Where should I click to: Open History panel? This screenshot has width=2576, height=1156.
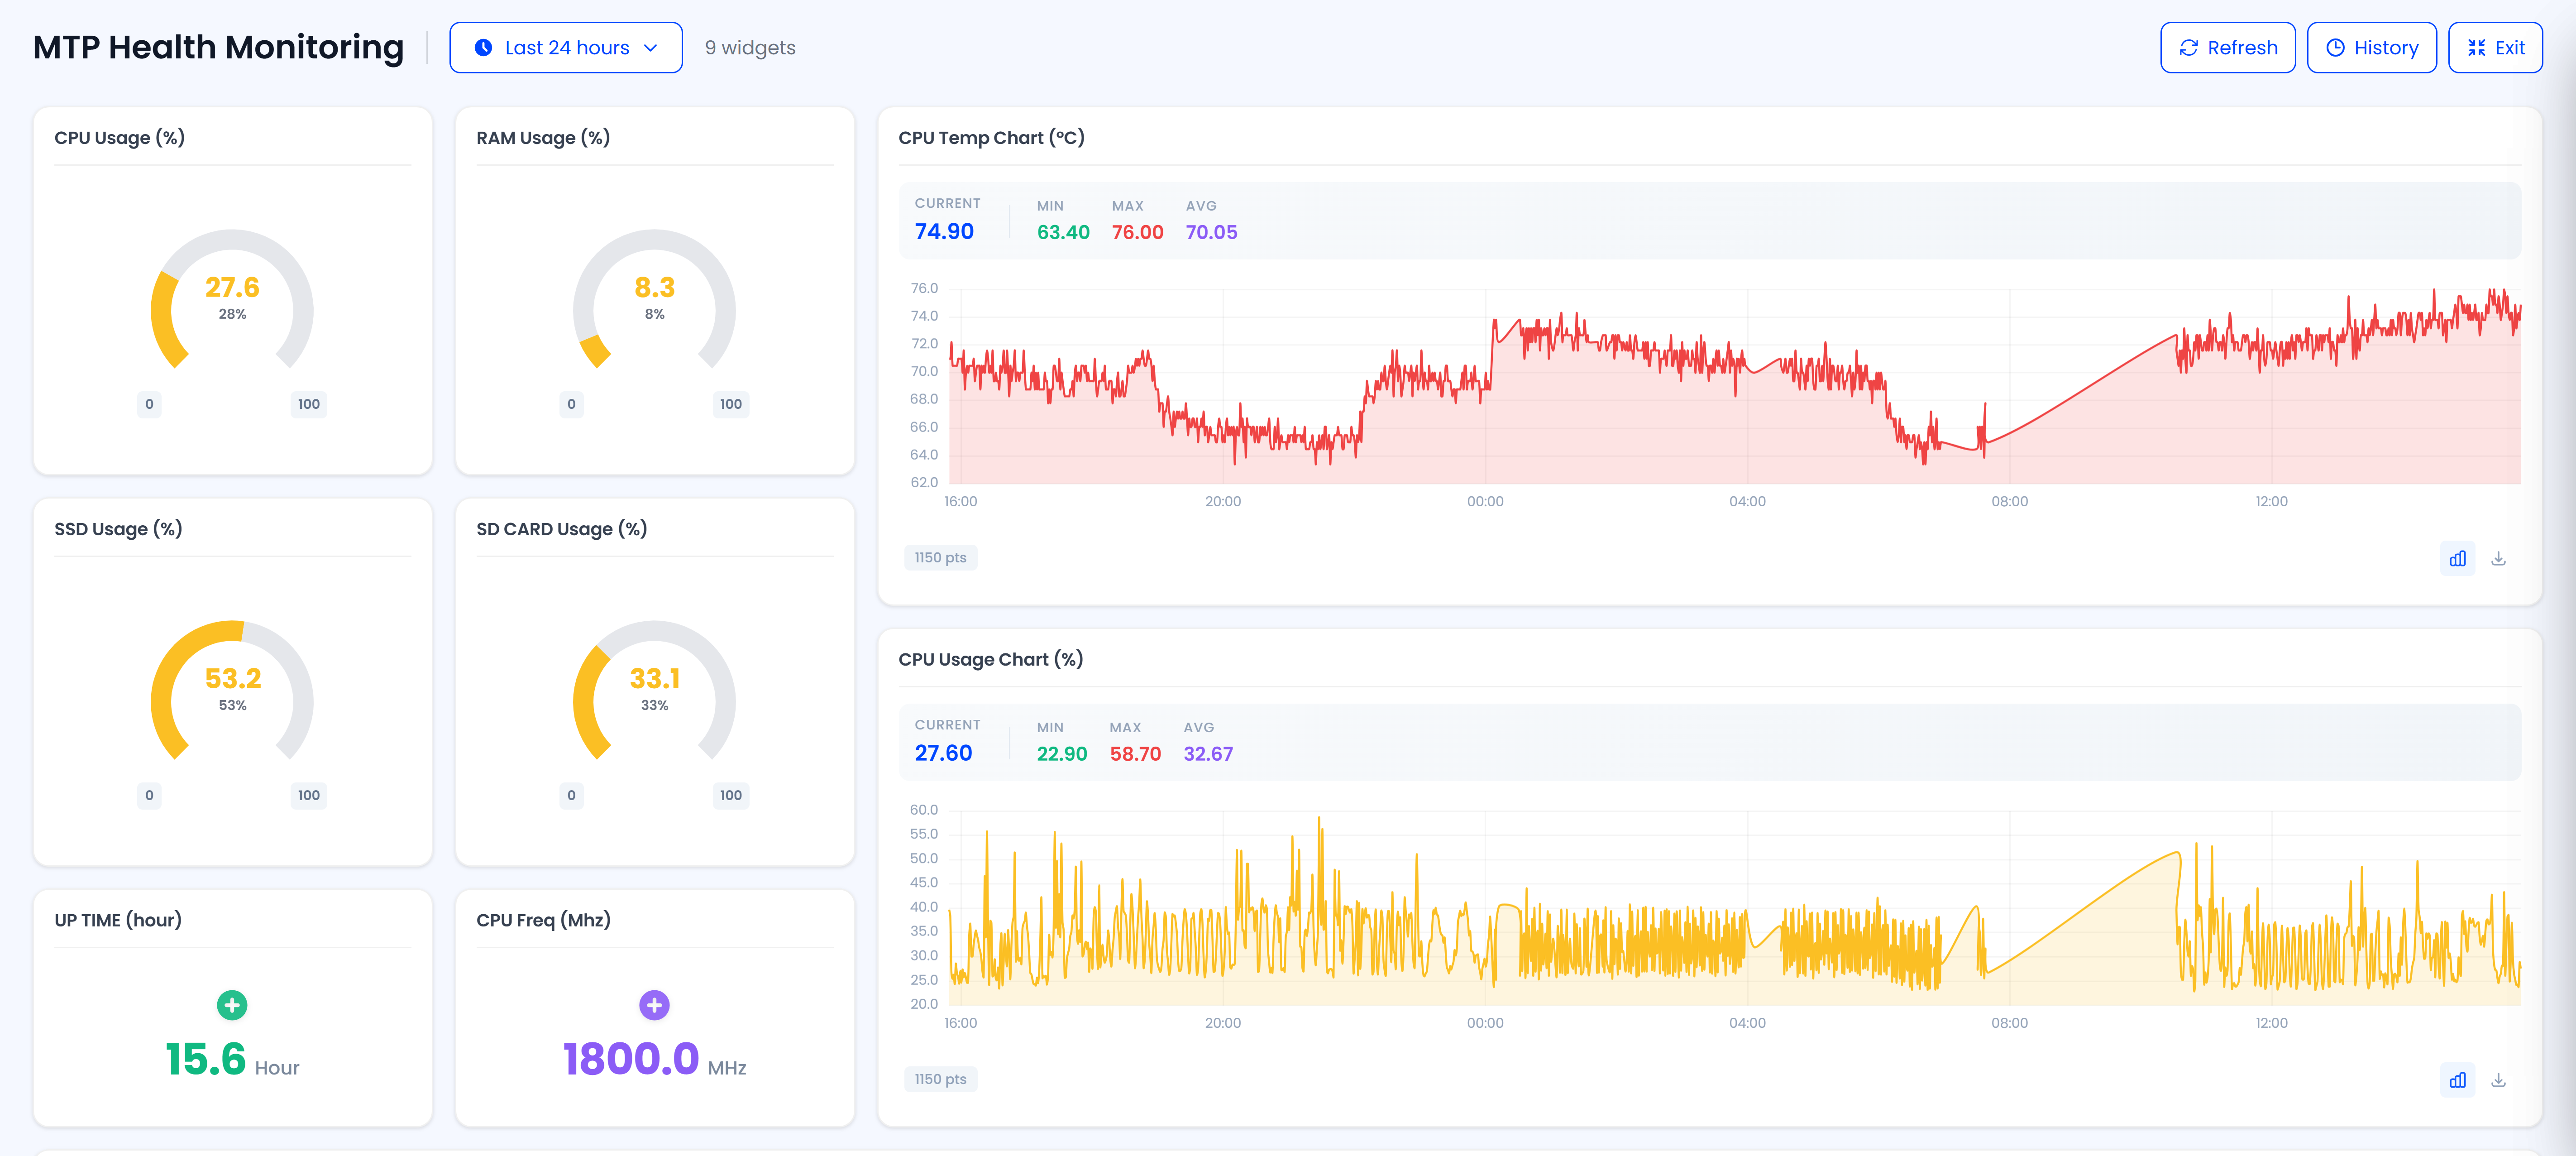click(x=2371, y=47)
